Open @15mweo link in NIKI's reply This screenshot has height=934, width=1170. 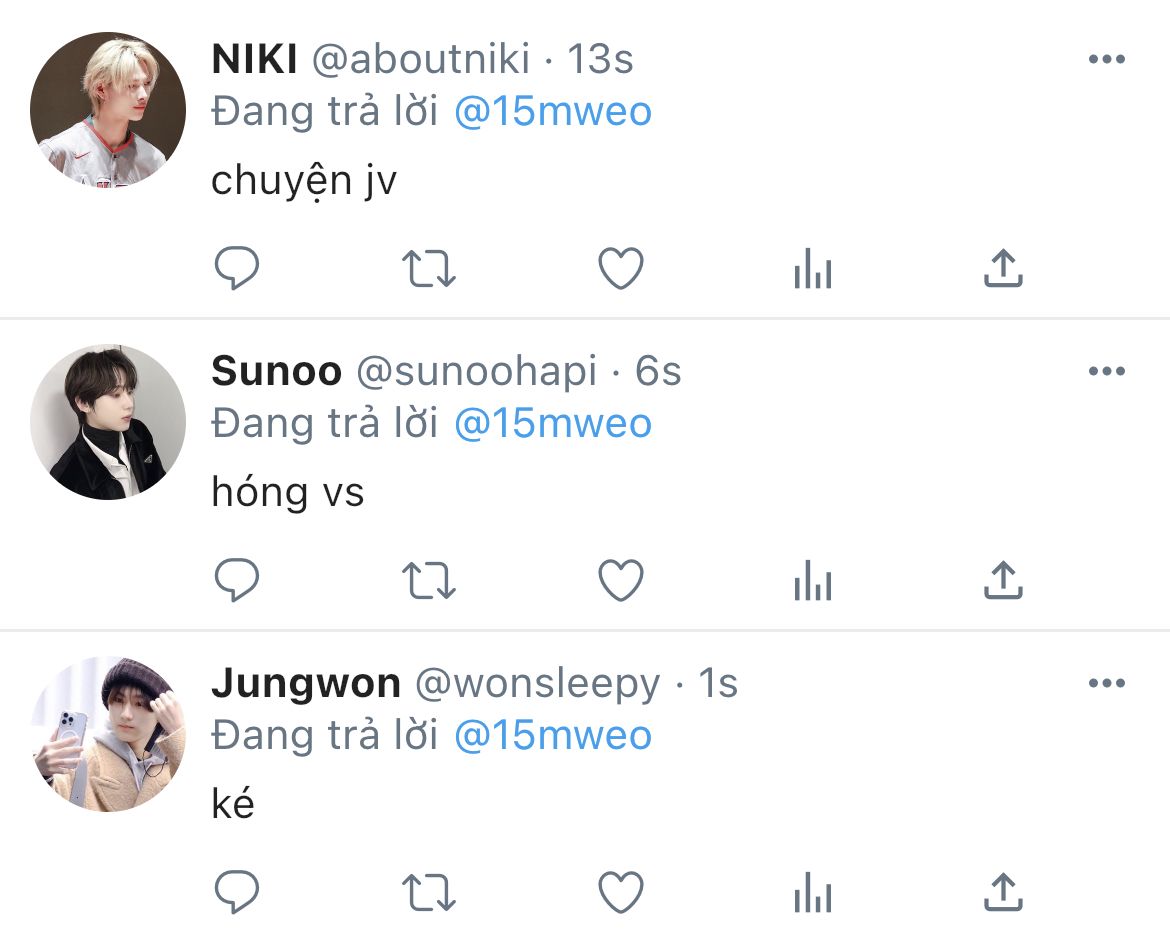pos(553,112)
